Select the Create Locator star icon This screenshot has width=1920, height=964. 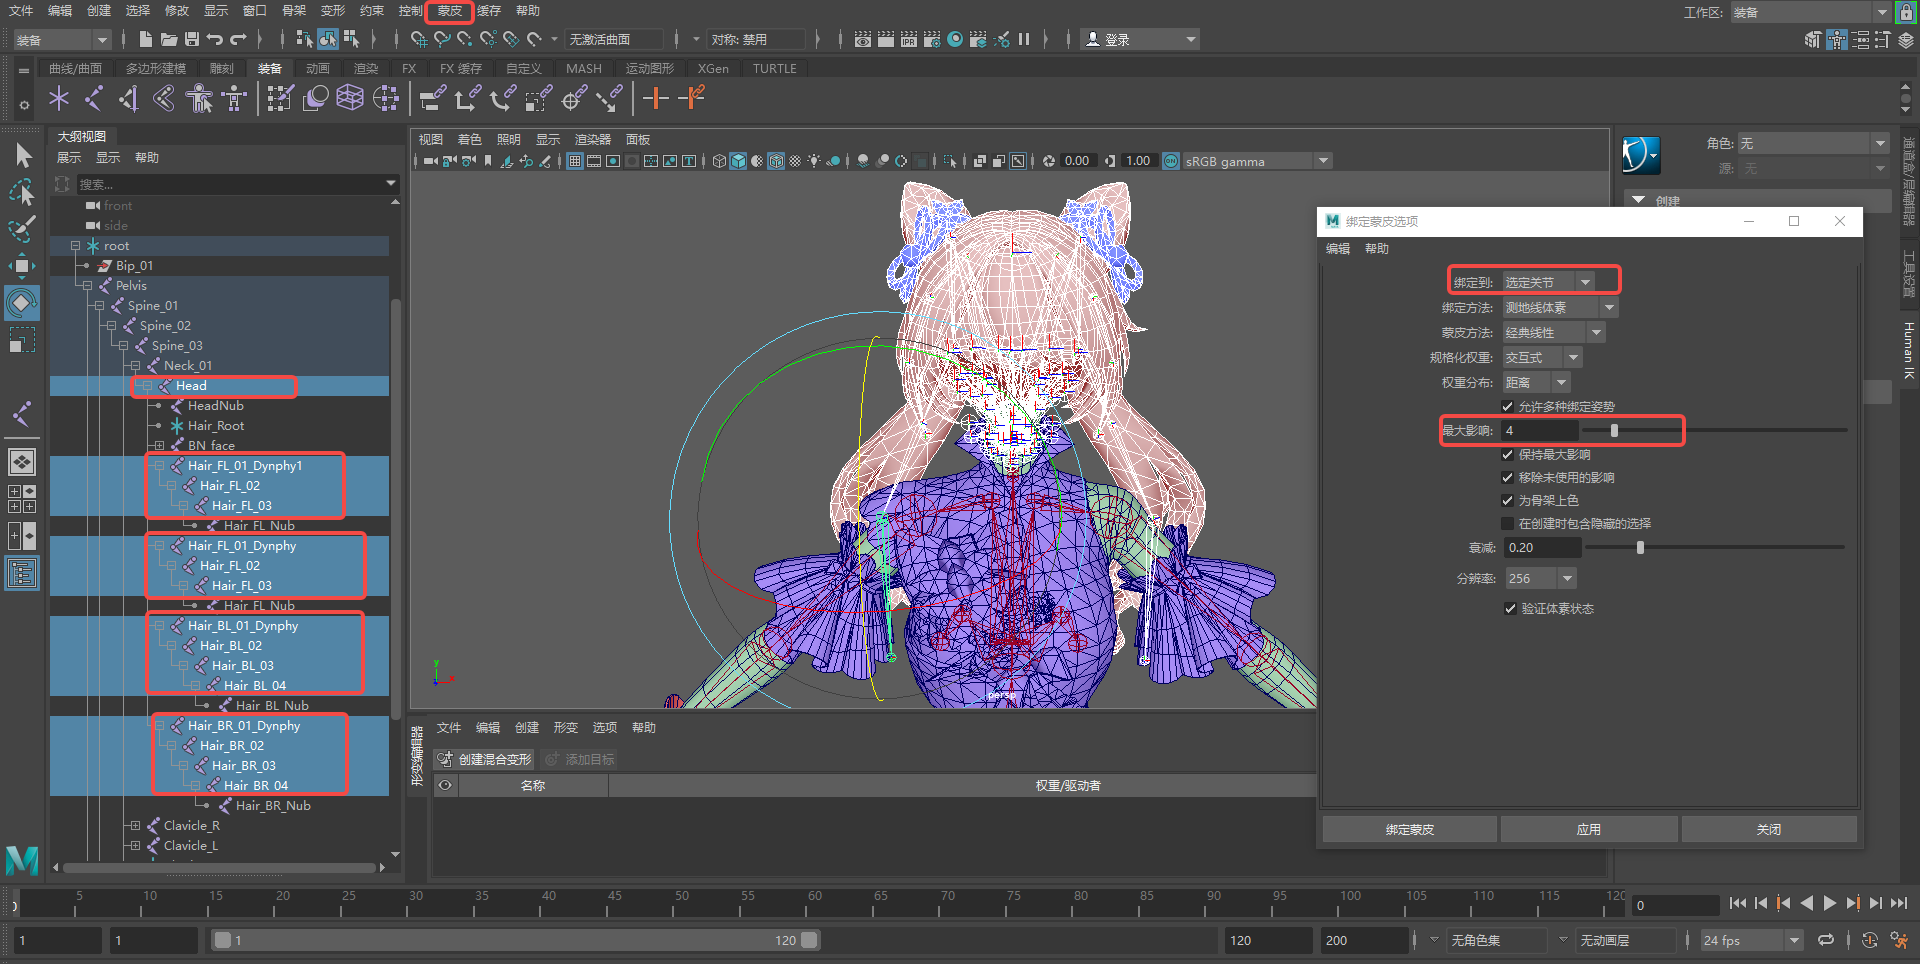point(59,98)
